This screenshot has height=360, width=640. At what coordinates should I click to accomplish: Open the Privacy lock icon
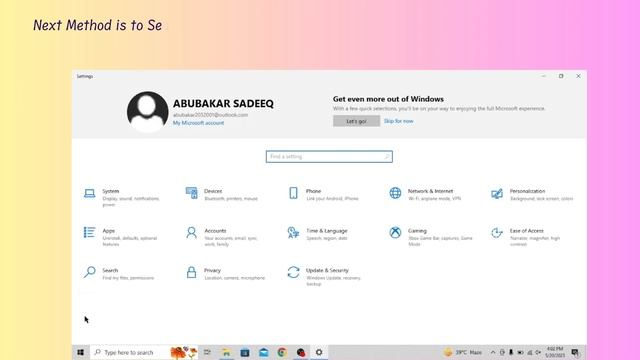[191, 272]
